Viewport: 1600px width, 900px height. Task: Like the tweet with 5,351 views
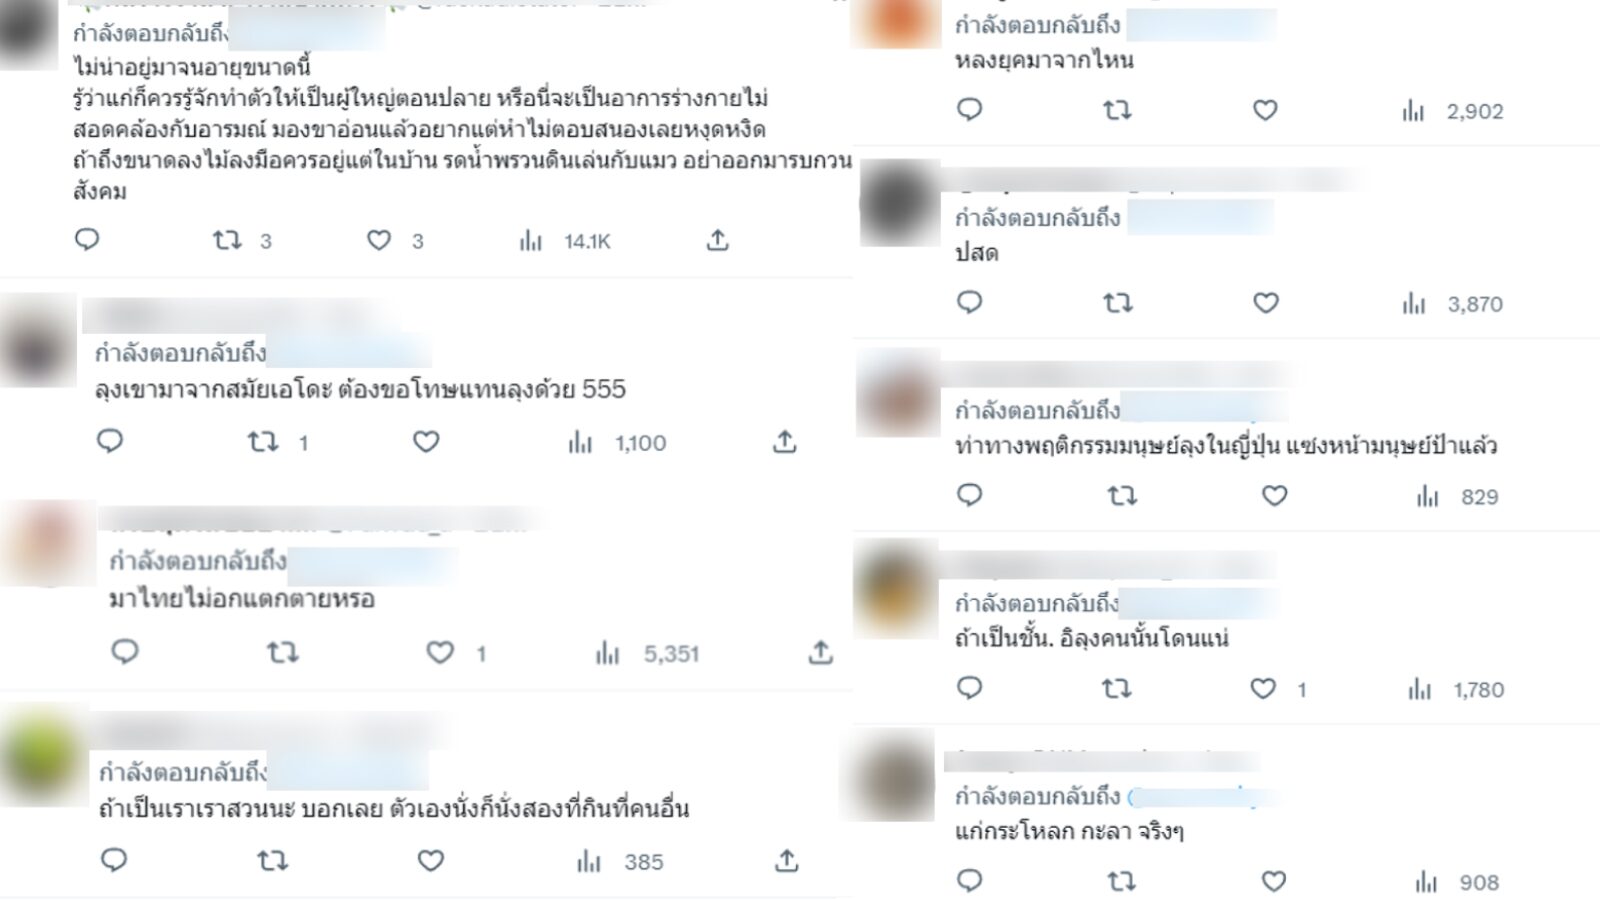coord(440,652)
